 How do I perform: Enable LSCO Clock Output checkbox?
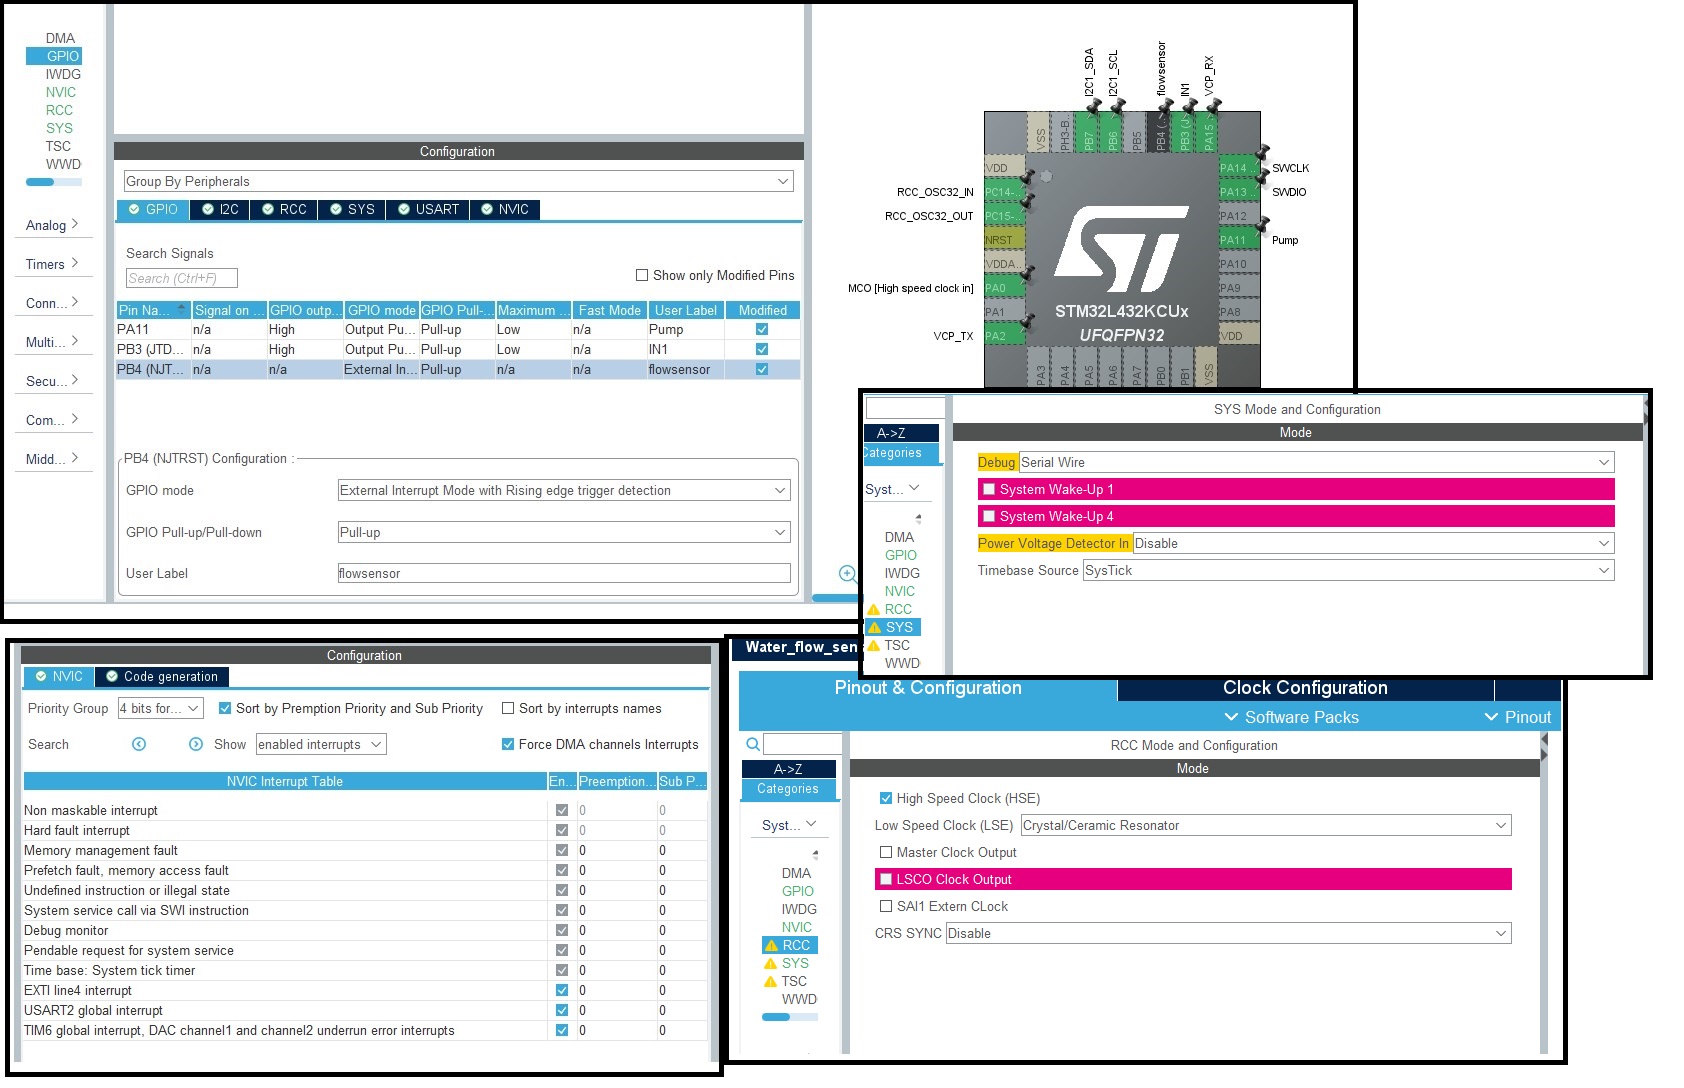[x=886, y=879]
